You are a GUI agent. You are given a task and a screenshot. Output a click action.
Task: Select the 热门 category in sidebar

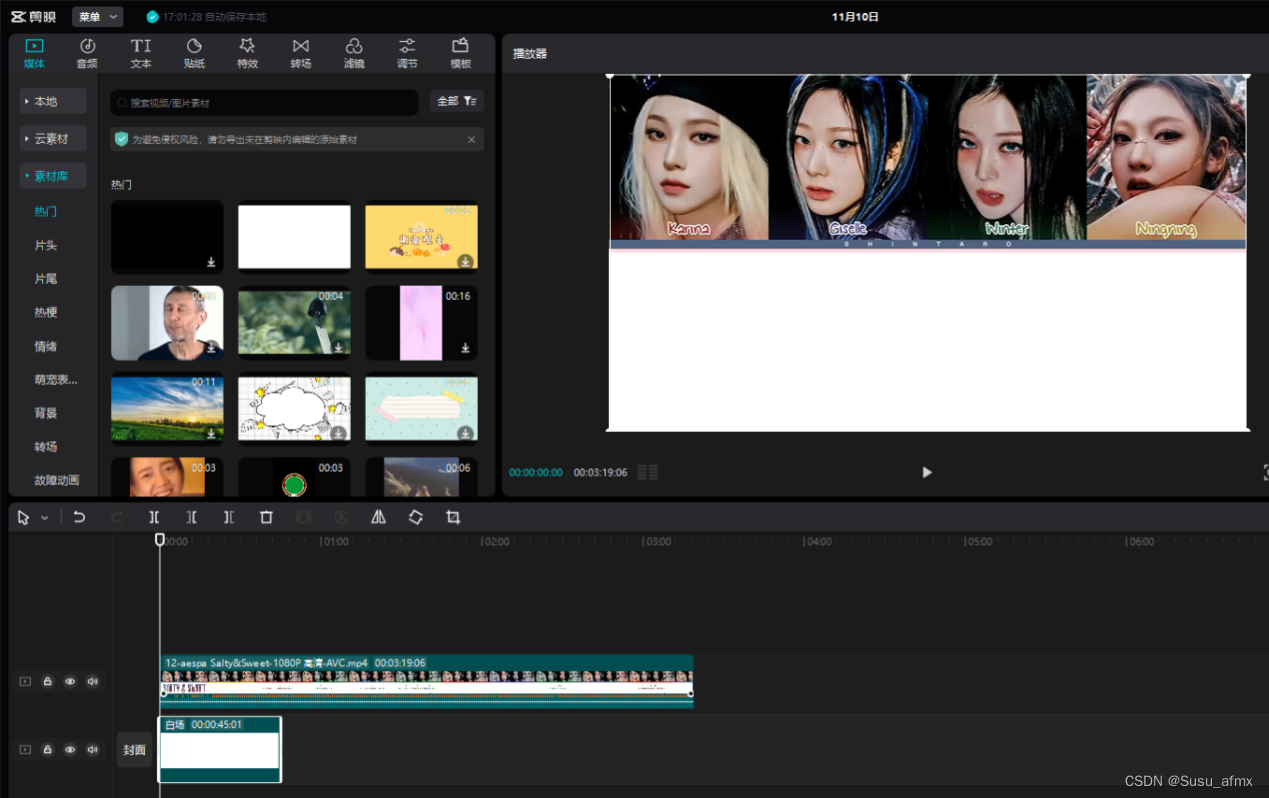(45, 211)
